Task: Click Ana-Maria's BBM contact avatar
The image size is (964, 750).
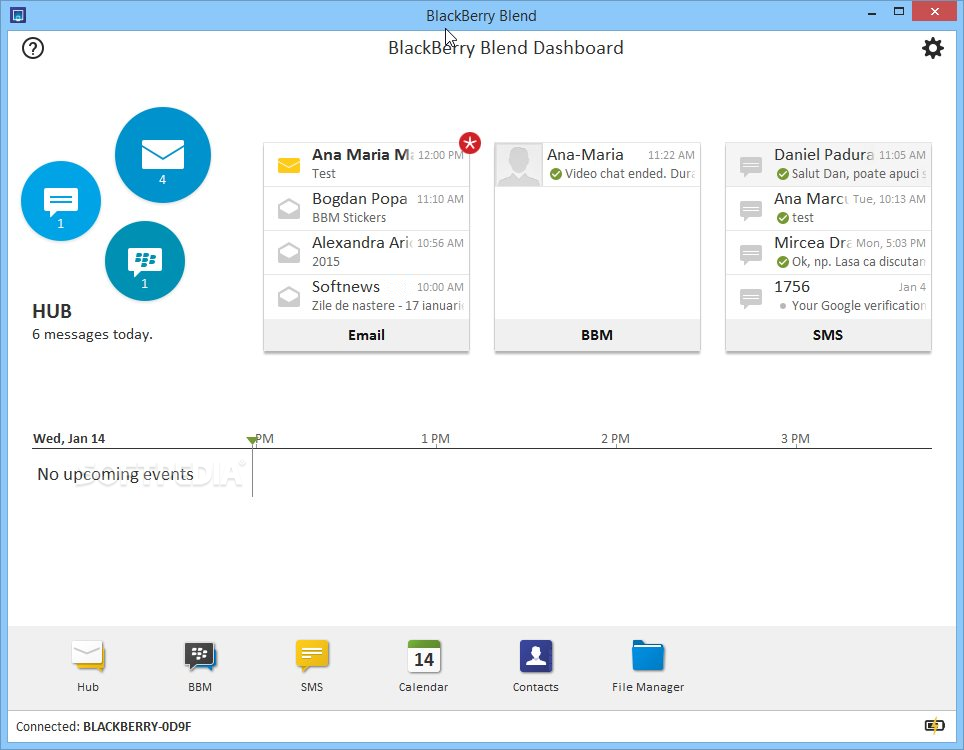Action: (519, 165)
